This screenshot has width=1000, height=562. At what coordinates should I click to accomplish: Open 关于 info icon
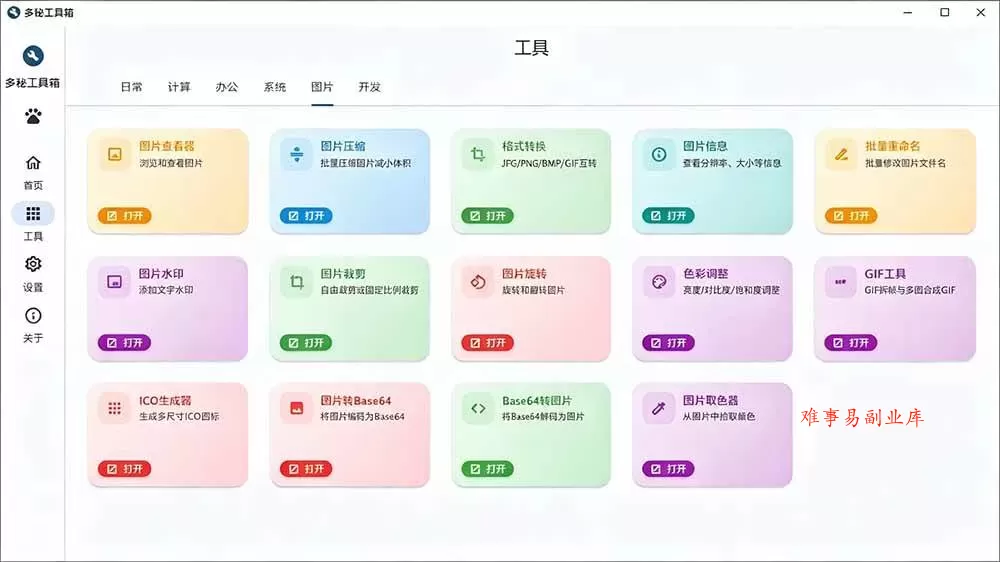[x=33, y=316]
